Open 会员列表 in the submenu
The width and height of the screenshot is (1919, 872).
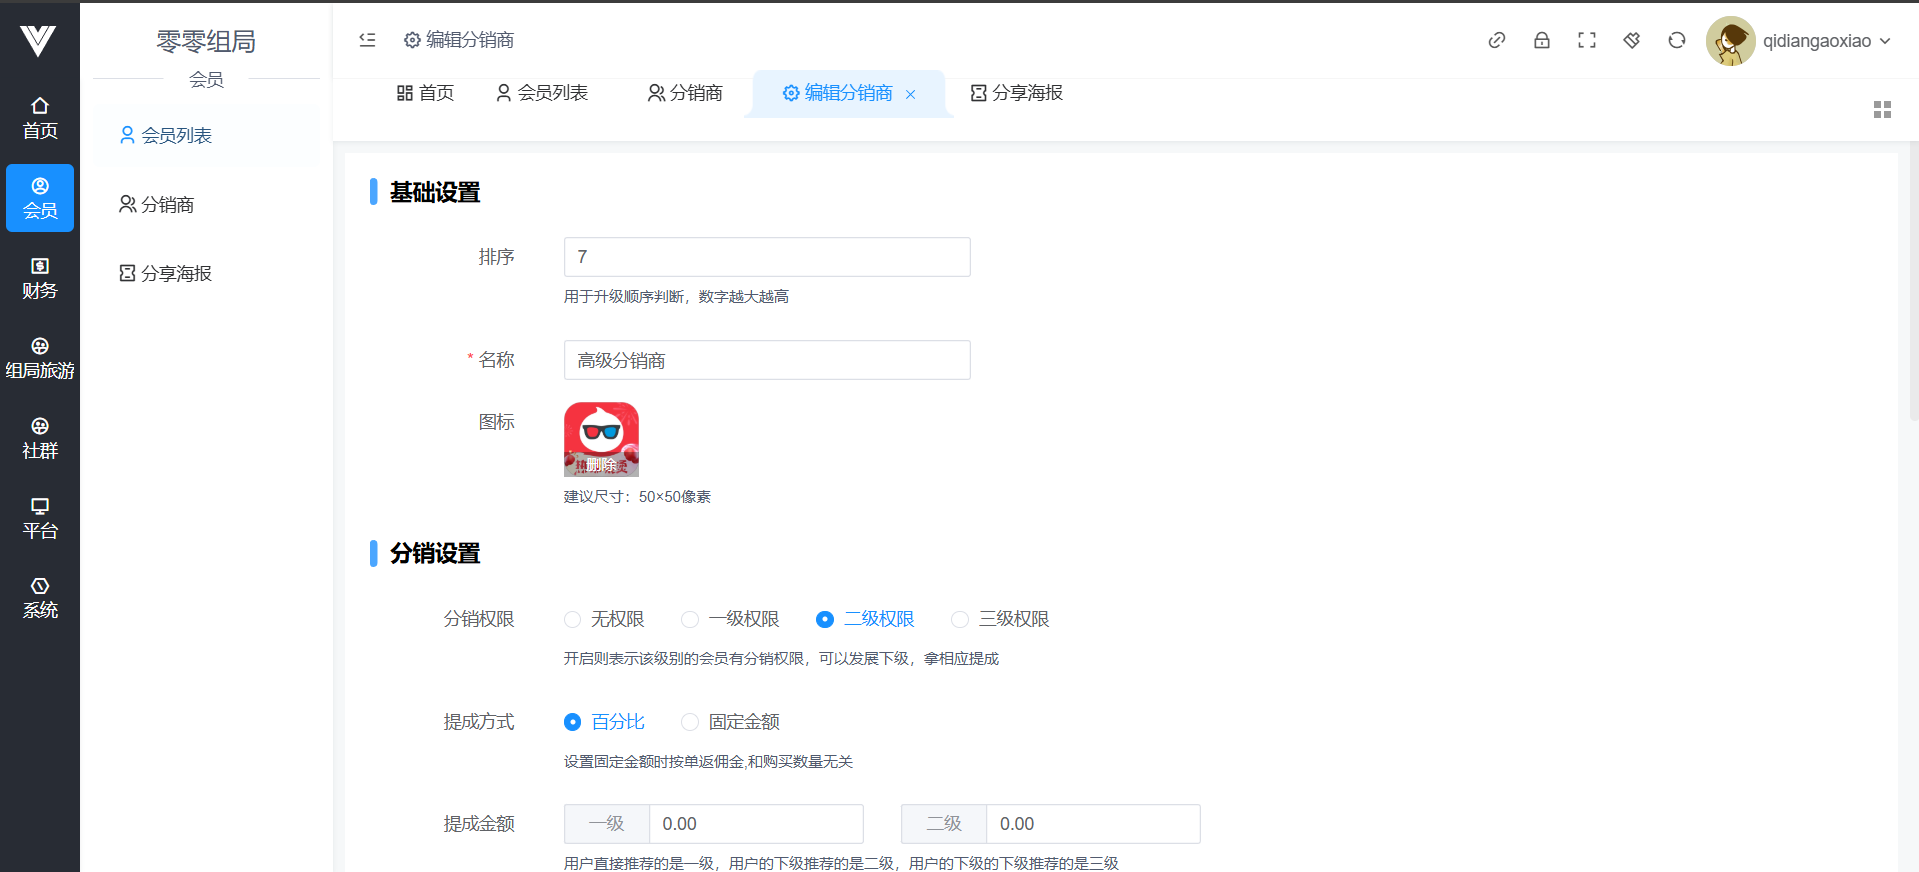[x=166, y=136]
